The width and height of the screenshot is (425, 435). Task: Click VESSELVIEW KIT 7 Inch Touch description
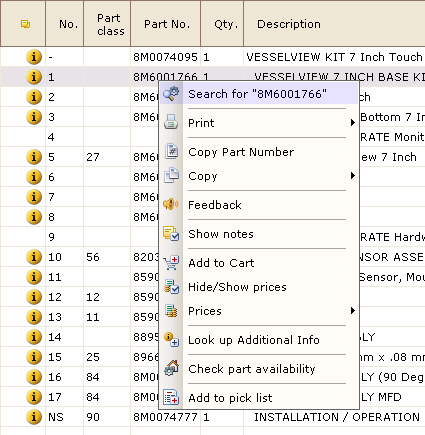334,57
